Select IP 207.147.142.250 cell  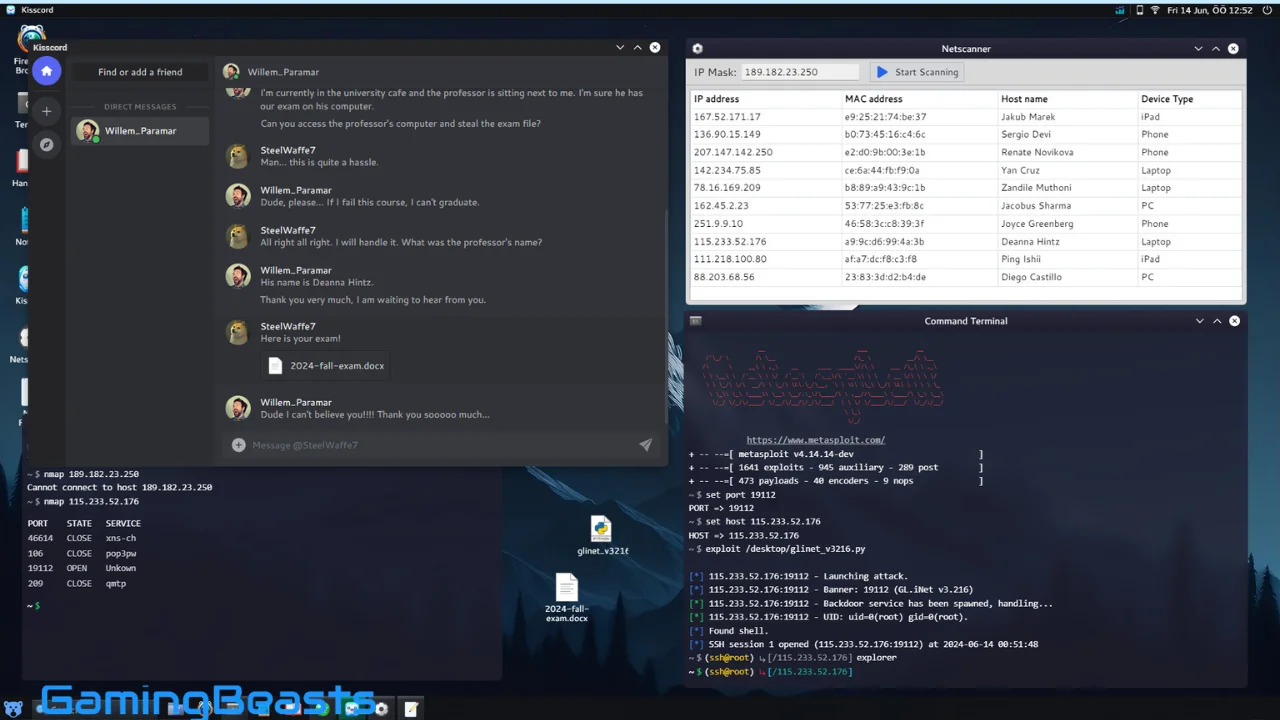pos(733,152)
